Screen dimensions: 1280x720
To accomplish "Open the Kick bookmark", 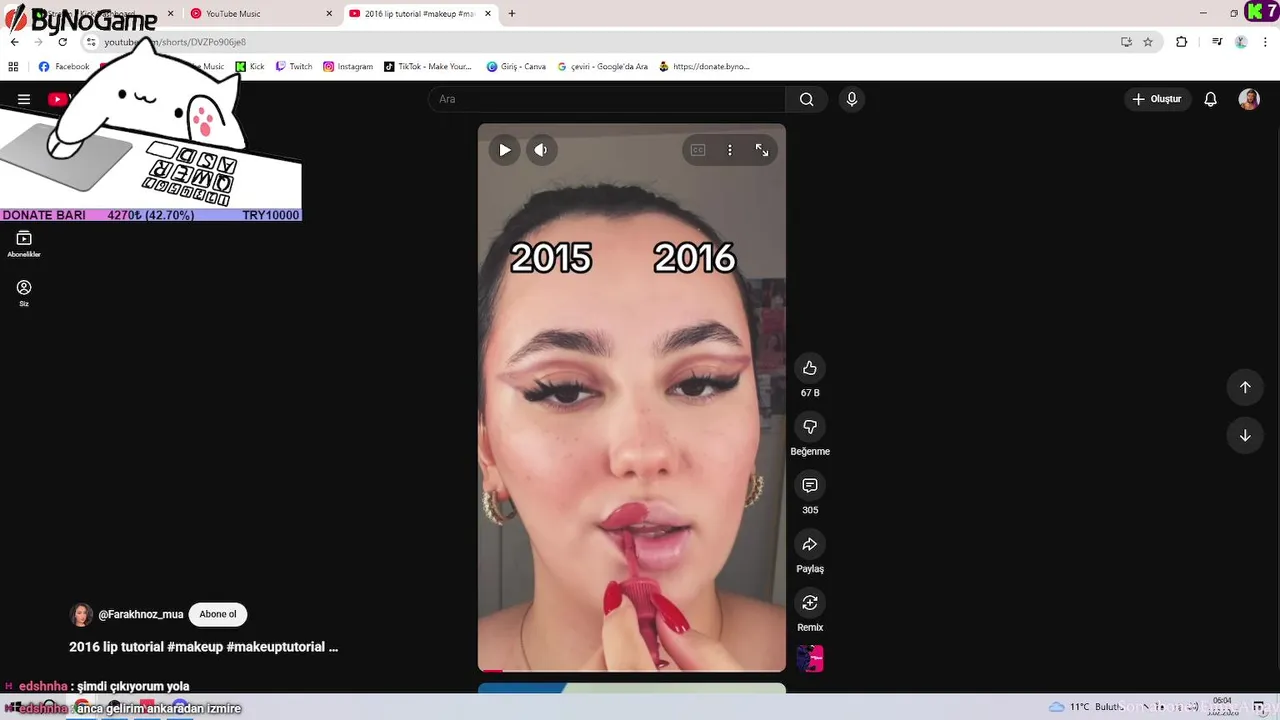I will click(x=250, y=67).
